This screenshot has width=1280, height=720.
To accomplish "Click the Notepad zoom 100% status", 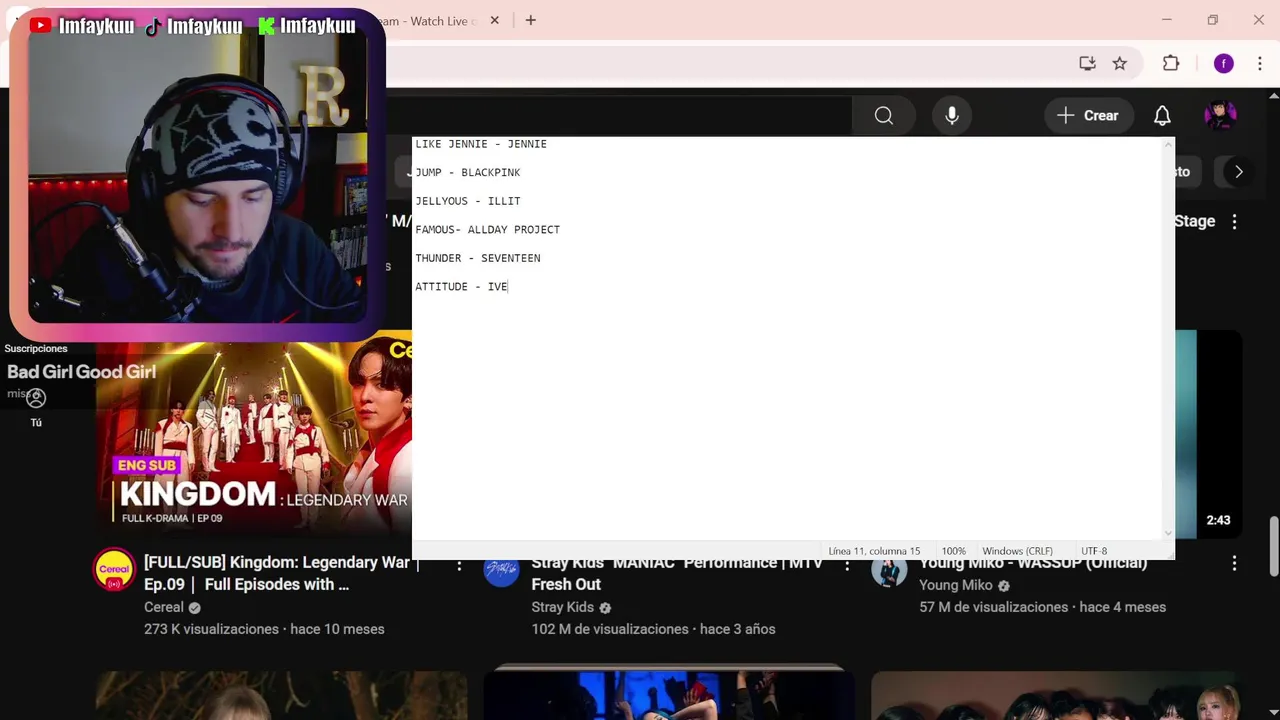I will 953,551.
